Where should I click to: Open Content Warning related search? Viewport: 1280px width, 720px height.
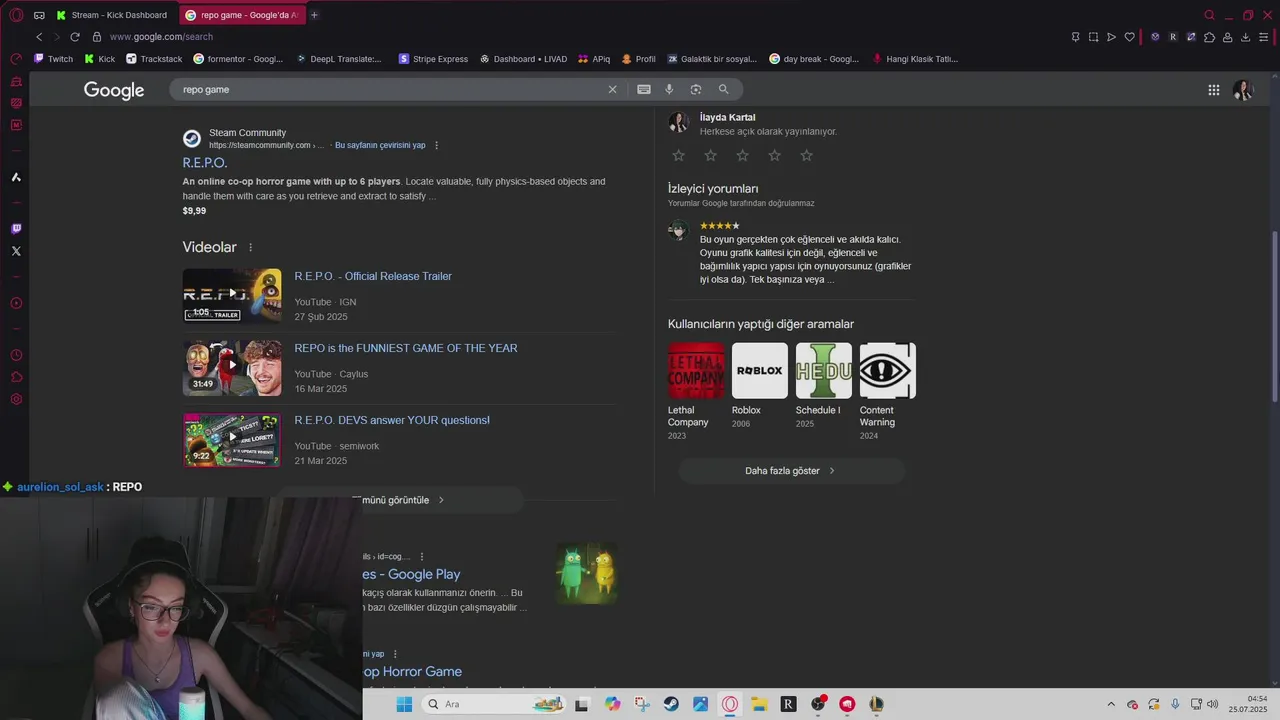[x=888, y=391]
